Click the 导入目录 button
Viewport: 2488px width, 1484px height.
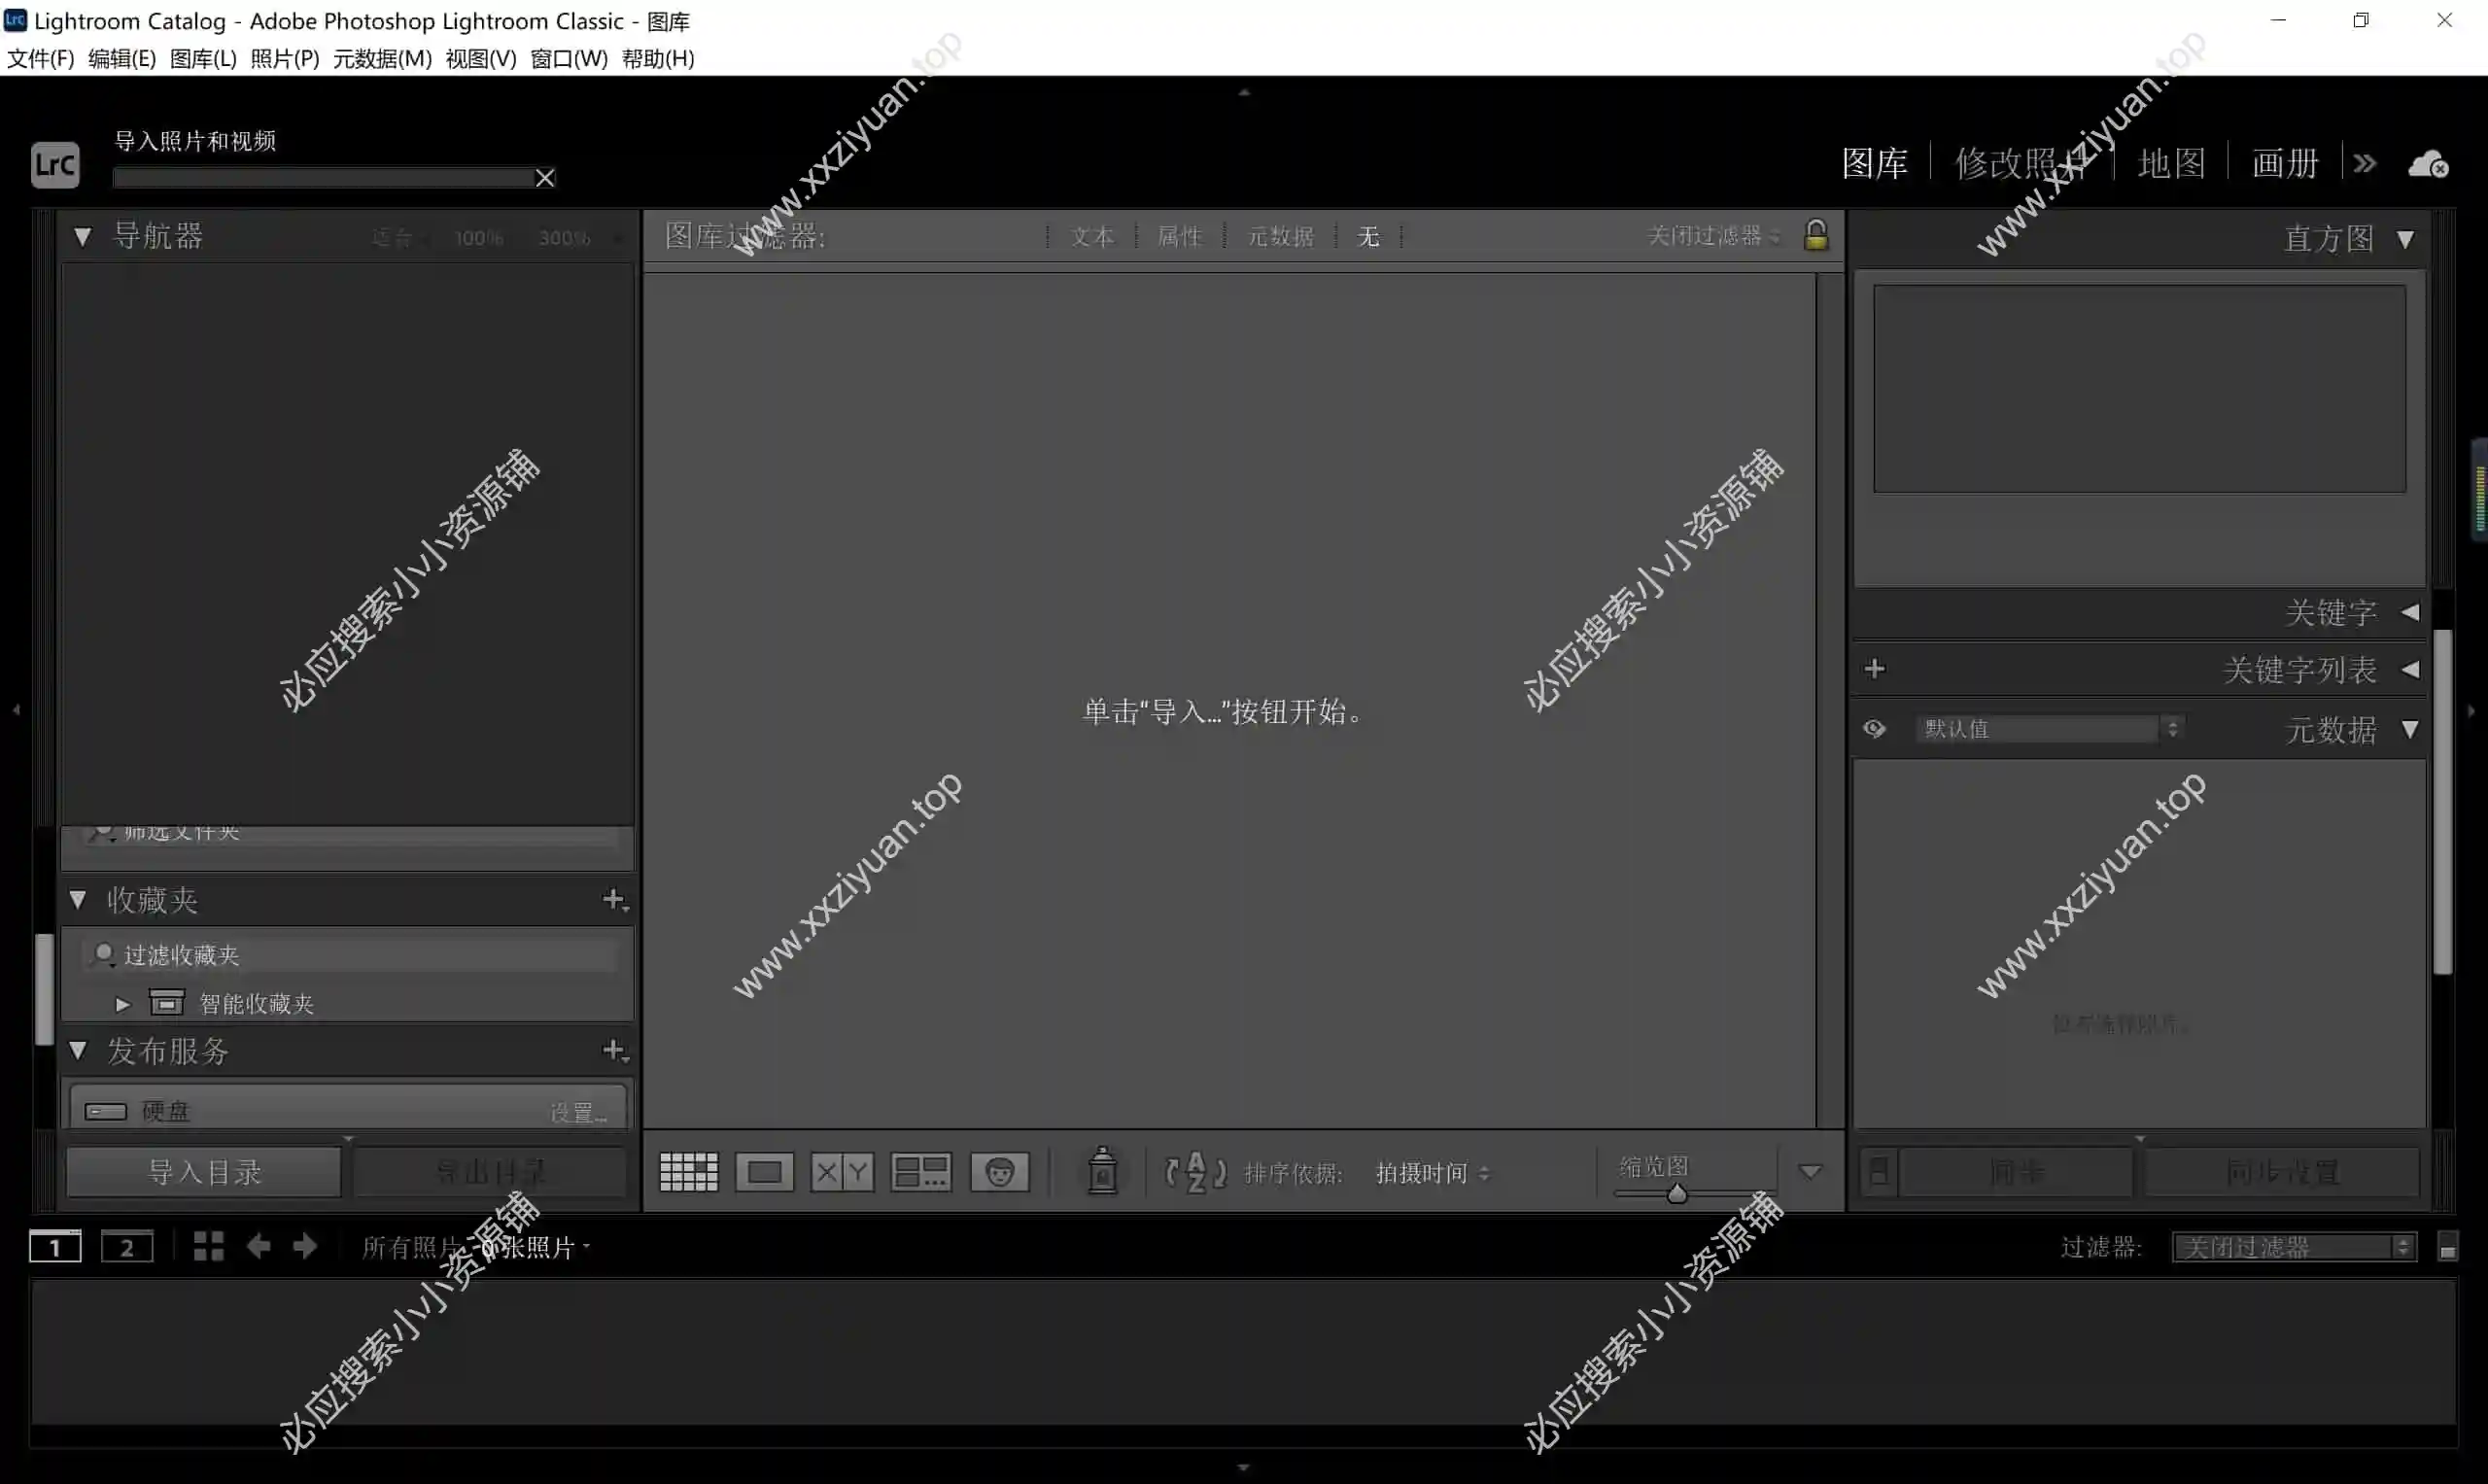(x=204, y=1171)
